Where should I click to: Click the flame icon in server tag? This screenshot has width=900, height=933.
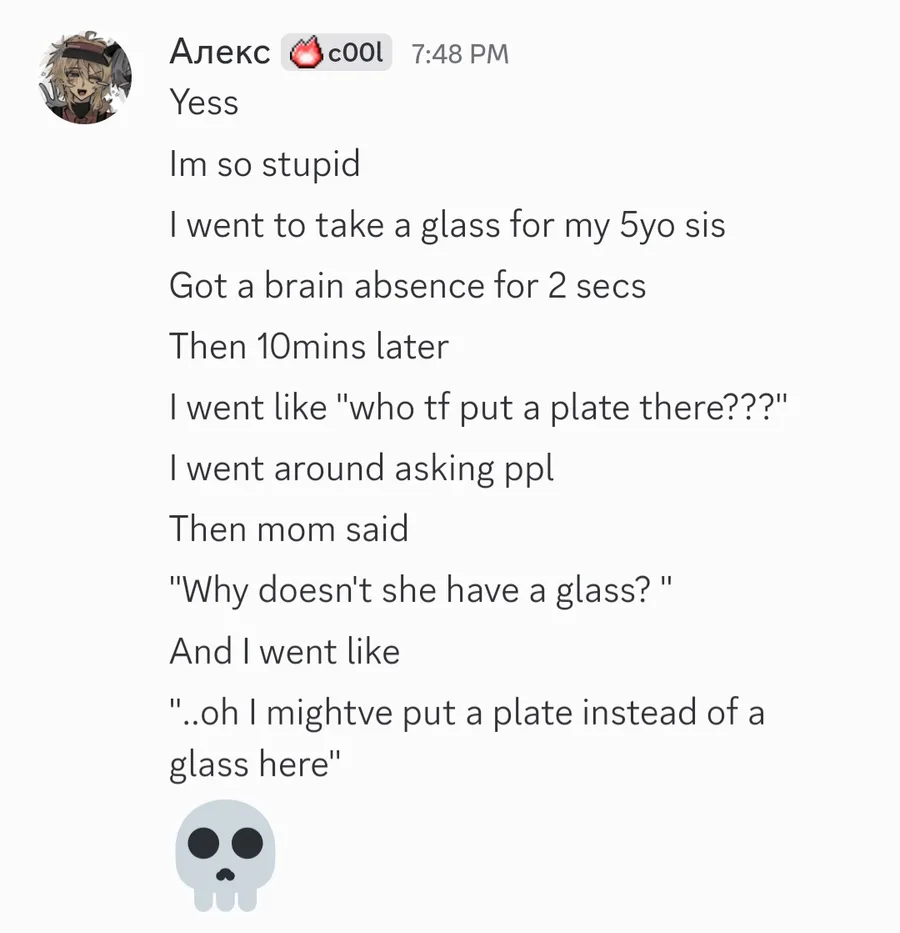[x=305, y=53]
